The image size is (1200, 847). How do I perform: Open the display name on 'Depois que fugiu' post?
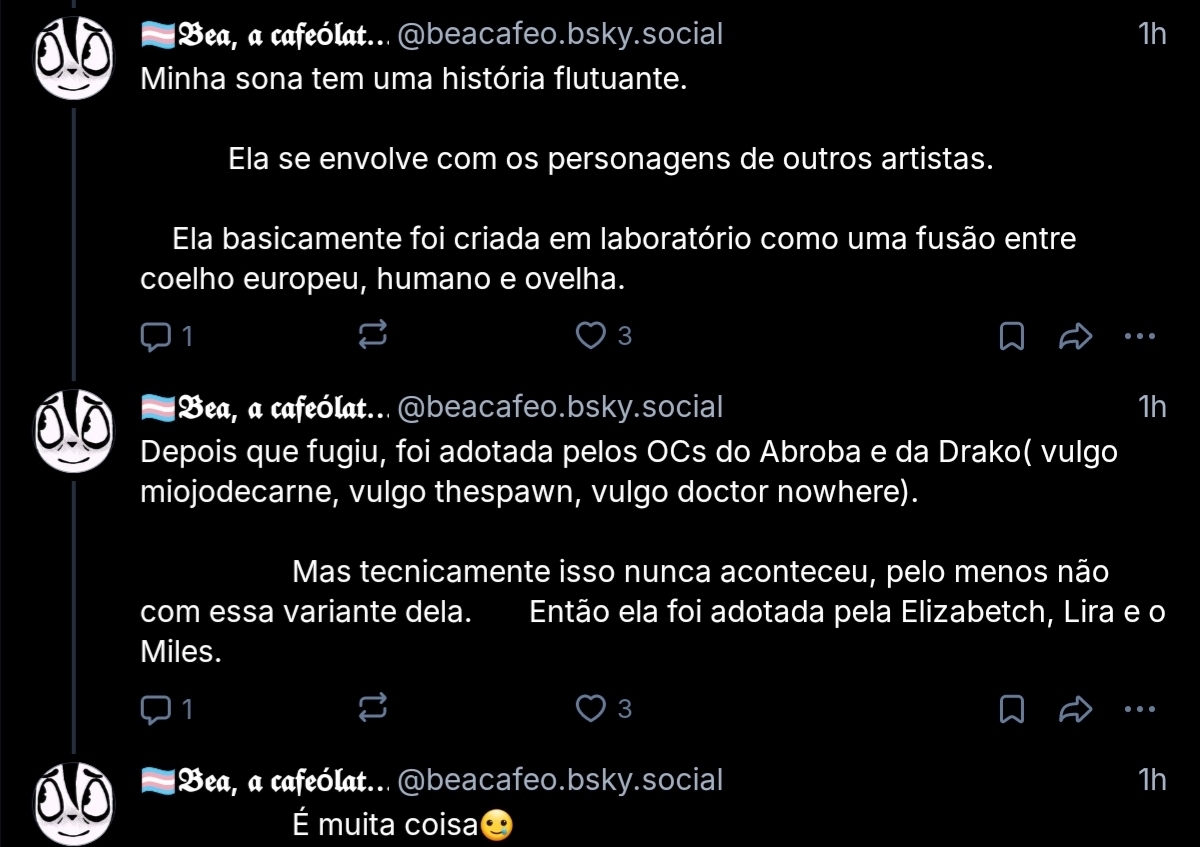click(x=265, y=408)
